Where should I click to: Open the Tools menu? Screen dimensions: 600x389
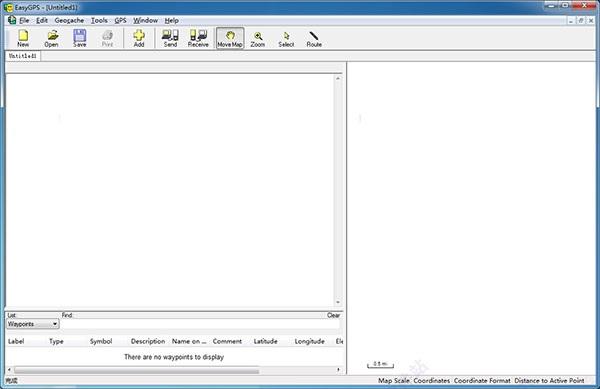[x=99, y=20]
